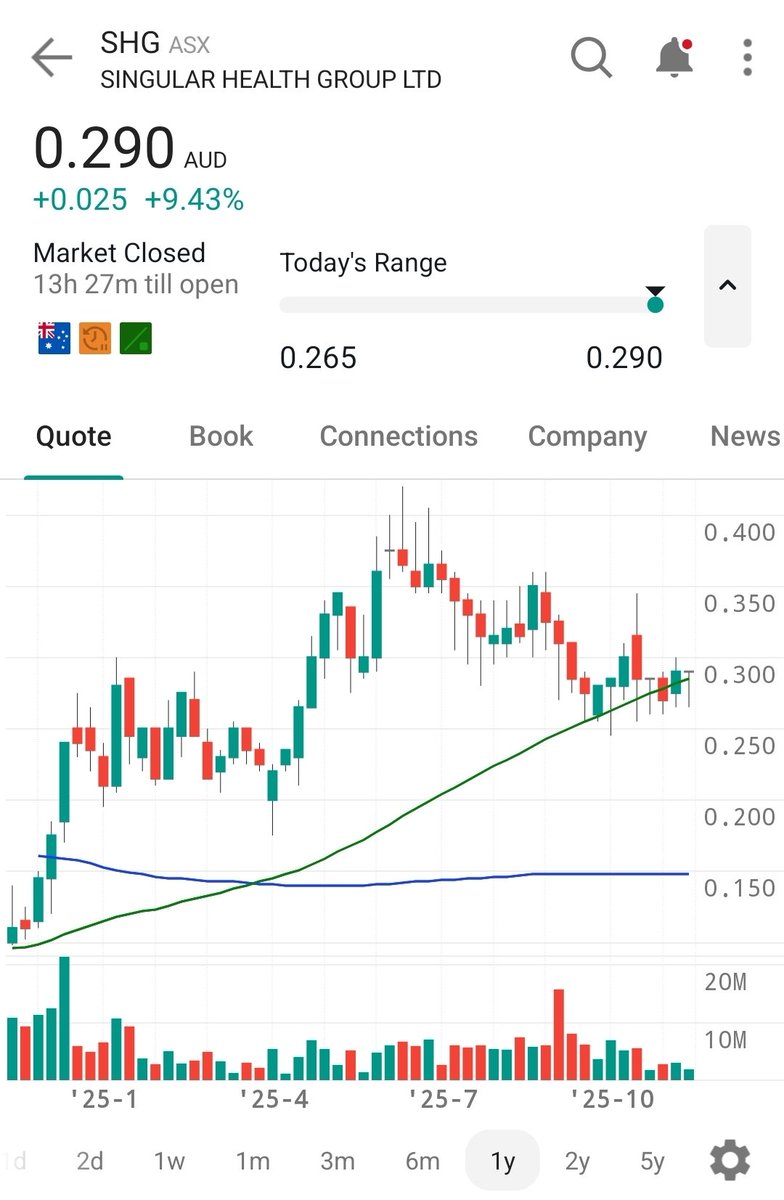784x1200 pixels.
Task: Tap the 0.250 price axis label
Action: (x=739, y=745)
